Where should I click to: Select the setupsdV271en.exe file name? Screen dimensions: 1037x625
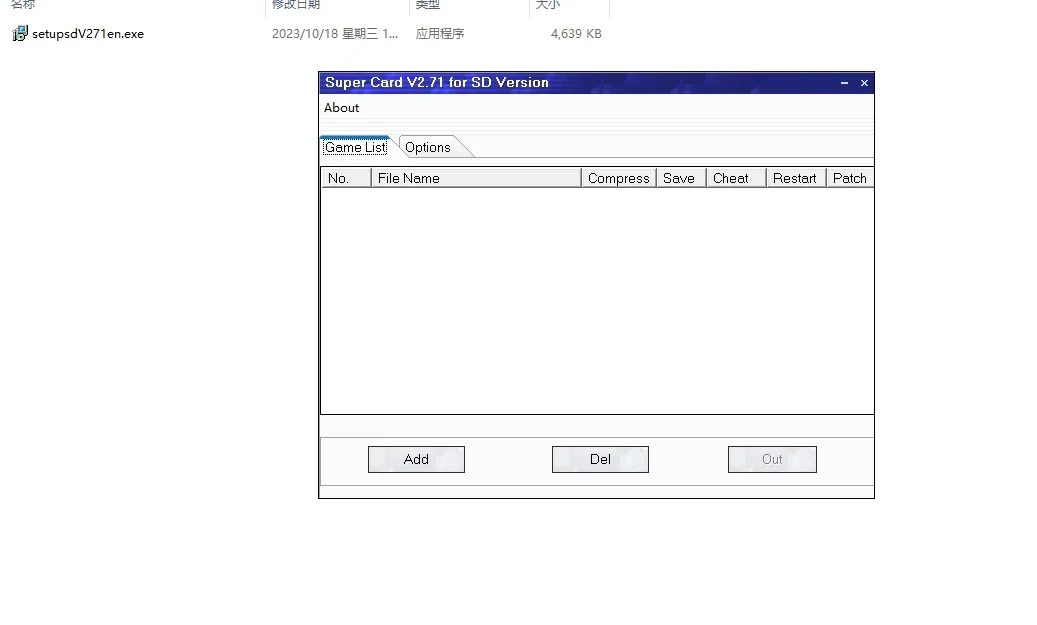pos(88,34)
